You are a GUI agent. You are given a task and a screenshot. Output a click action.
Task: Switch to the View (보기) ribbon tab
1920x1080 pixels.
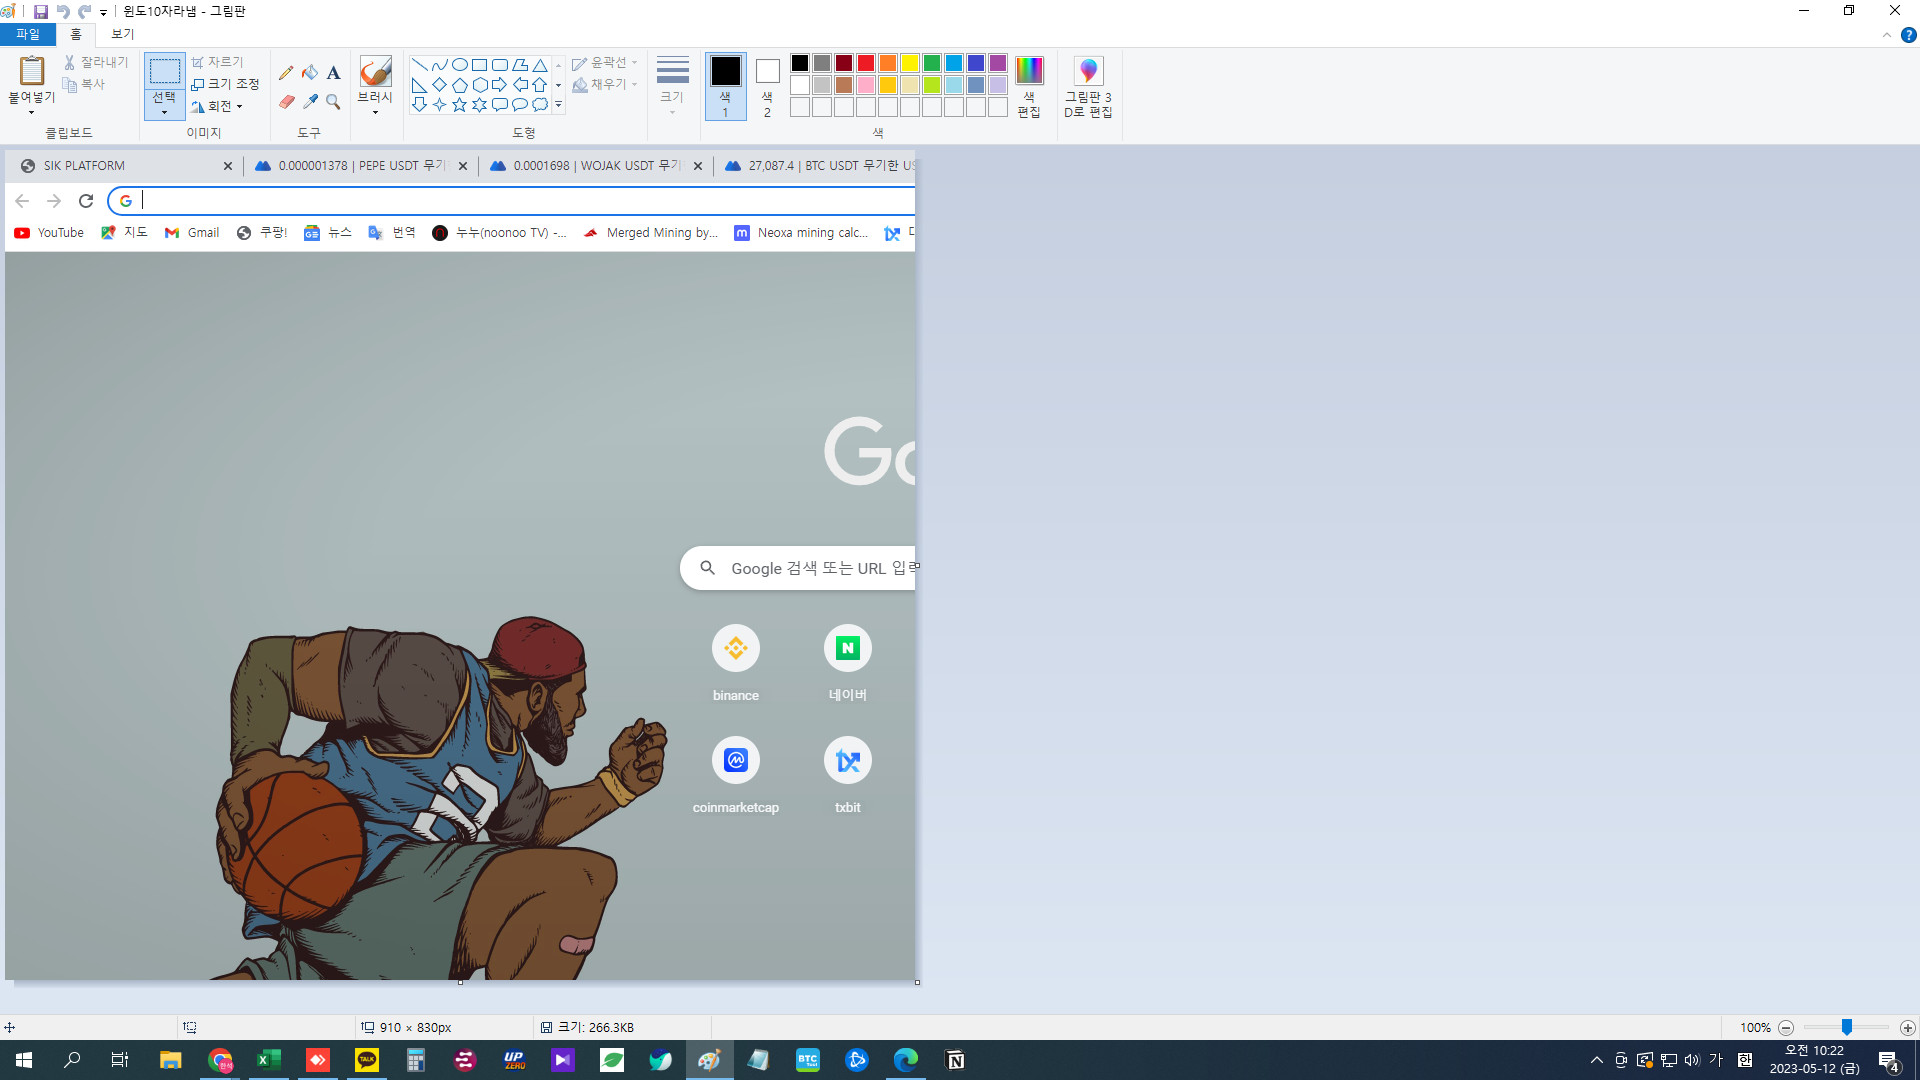pos(122,34)
